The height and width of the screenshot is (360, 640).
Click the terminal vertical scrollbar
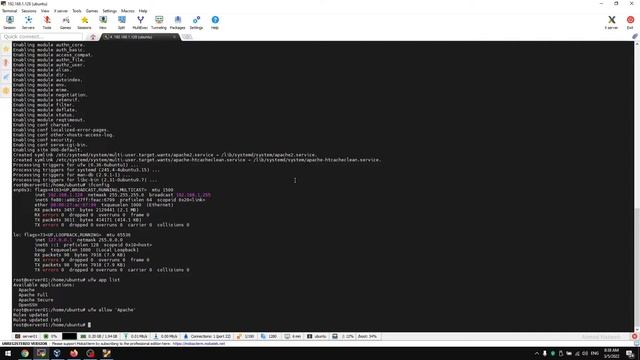[x=637, y=186]
